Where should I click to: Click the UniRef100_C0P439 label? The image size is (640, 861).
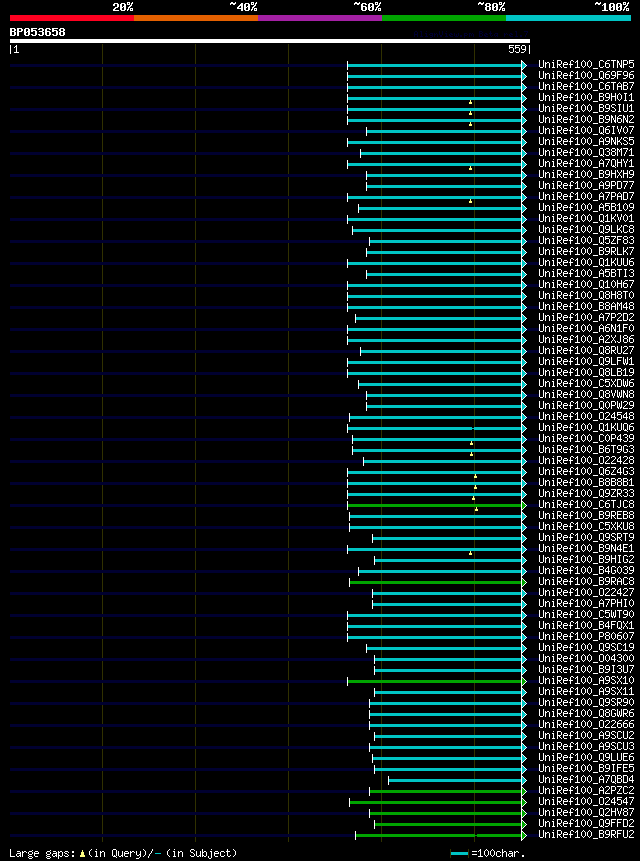(586, 438)
